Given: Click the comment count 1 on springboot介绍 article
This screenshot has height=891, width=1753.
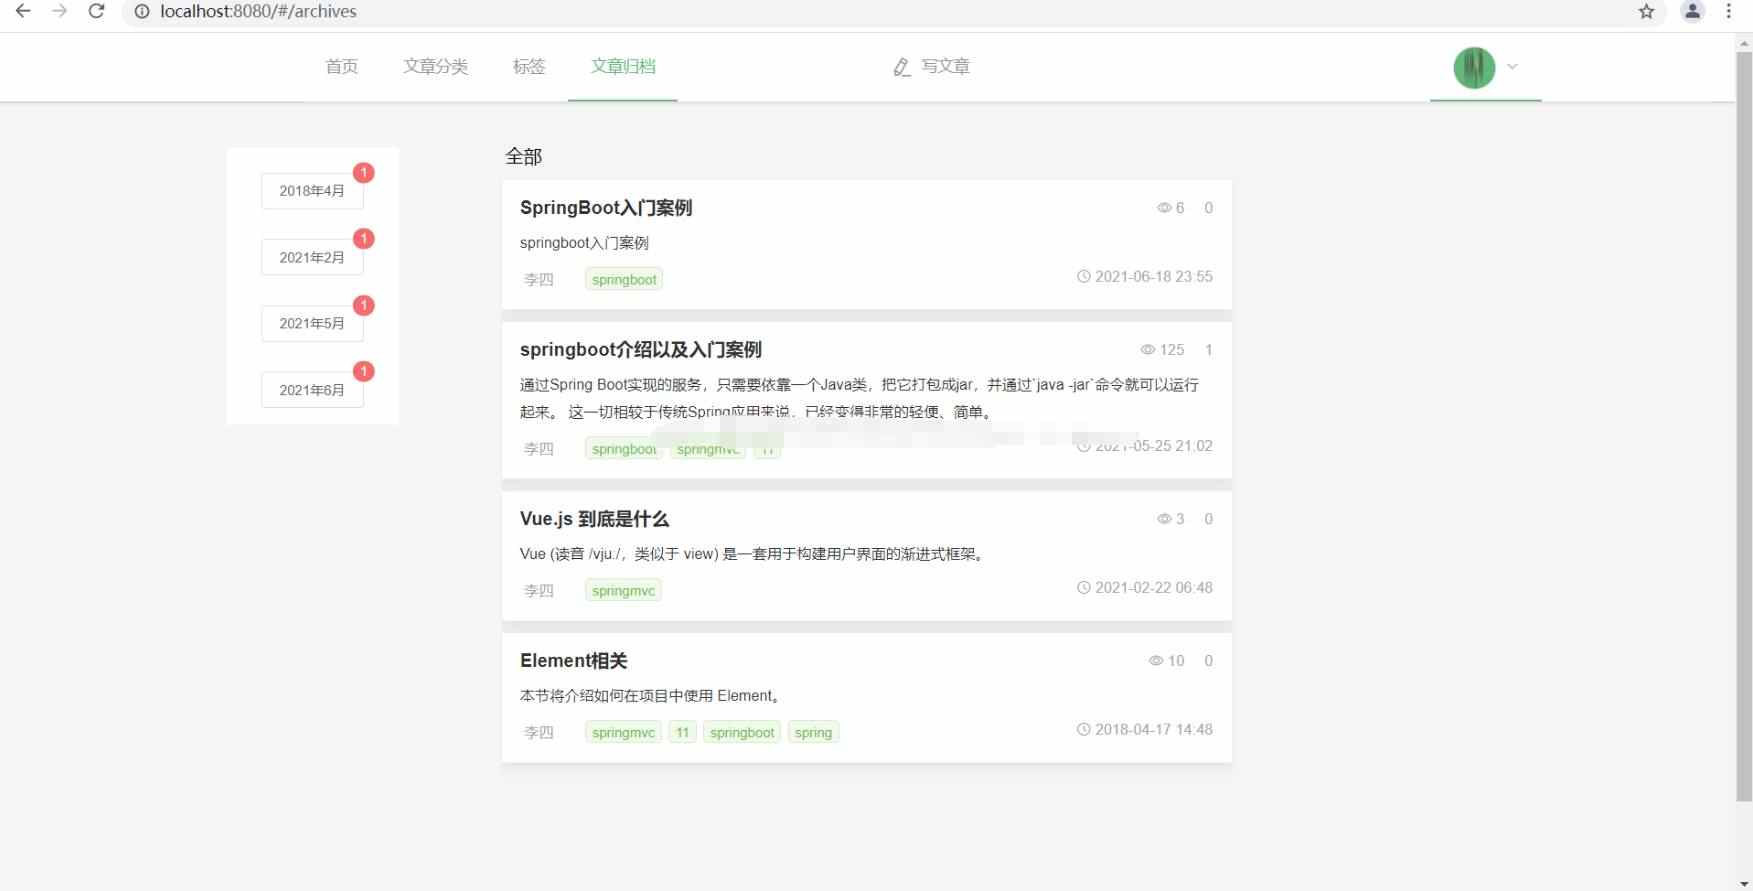Looking at the screenshot, I should tap(1208, 350).
